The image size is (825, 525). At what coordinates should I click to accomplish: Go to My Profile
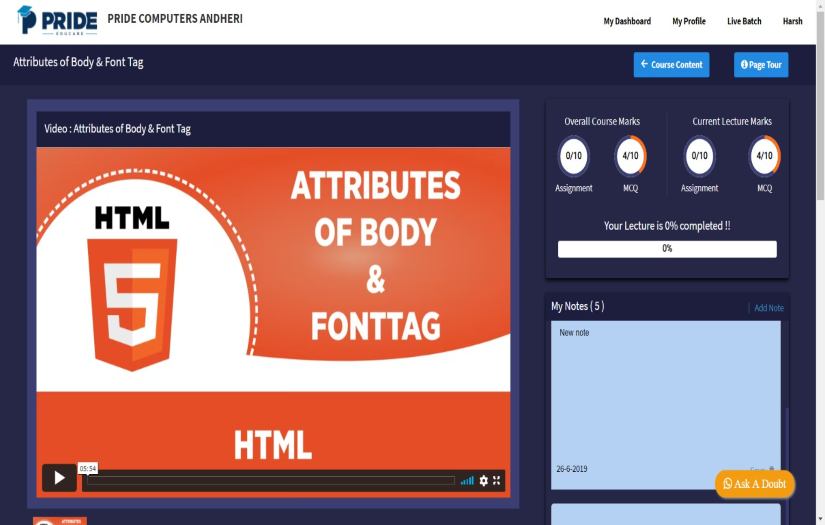tap(689, 21)
